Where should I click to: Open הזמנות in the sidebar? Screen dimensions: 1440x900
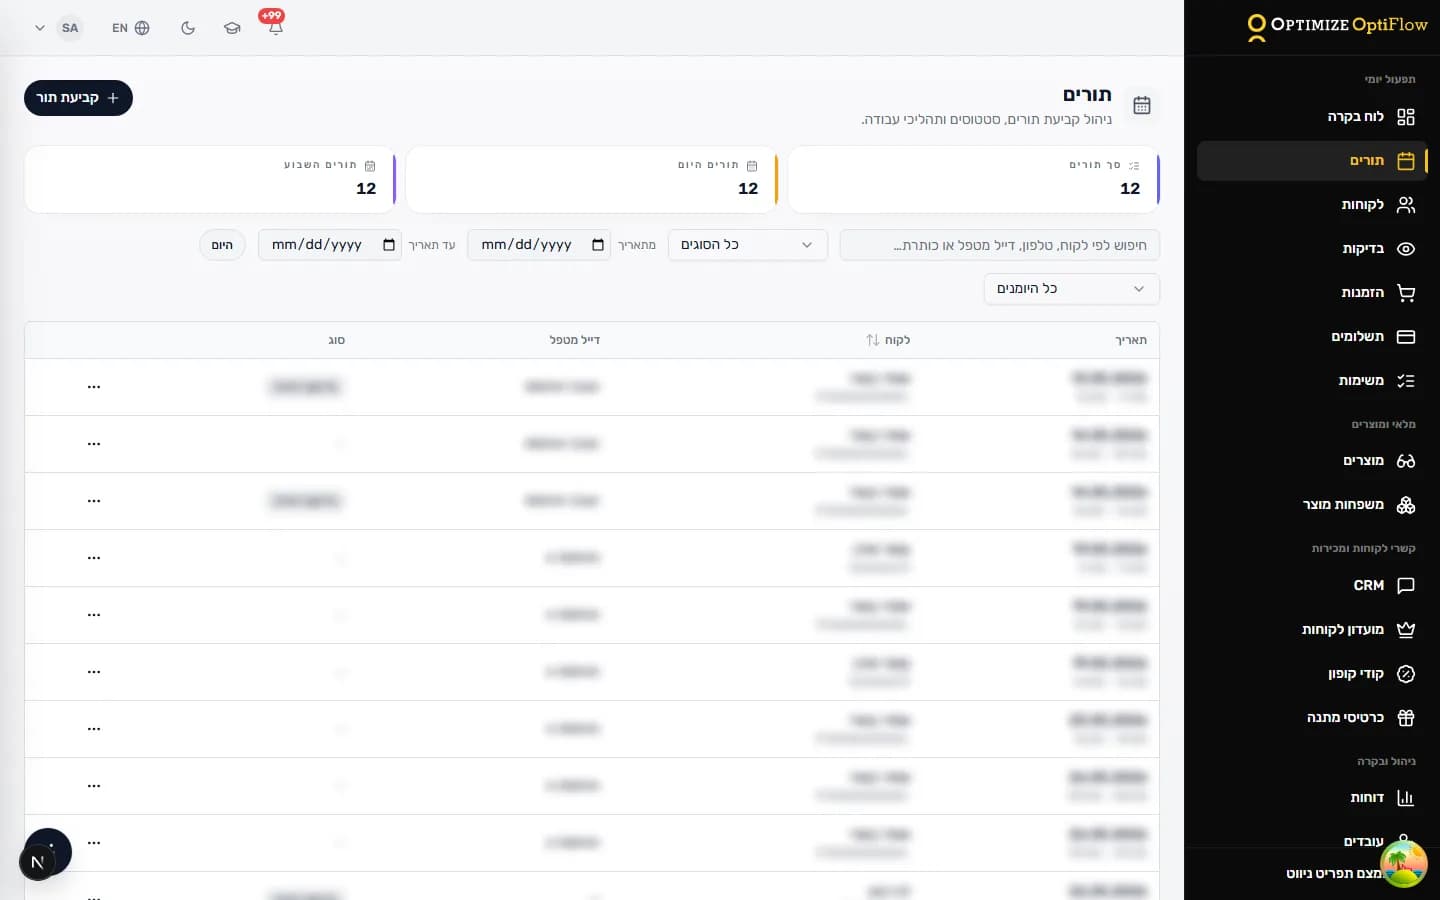tap(1312, 293)
